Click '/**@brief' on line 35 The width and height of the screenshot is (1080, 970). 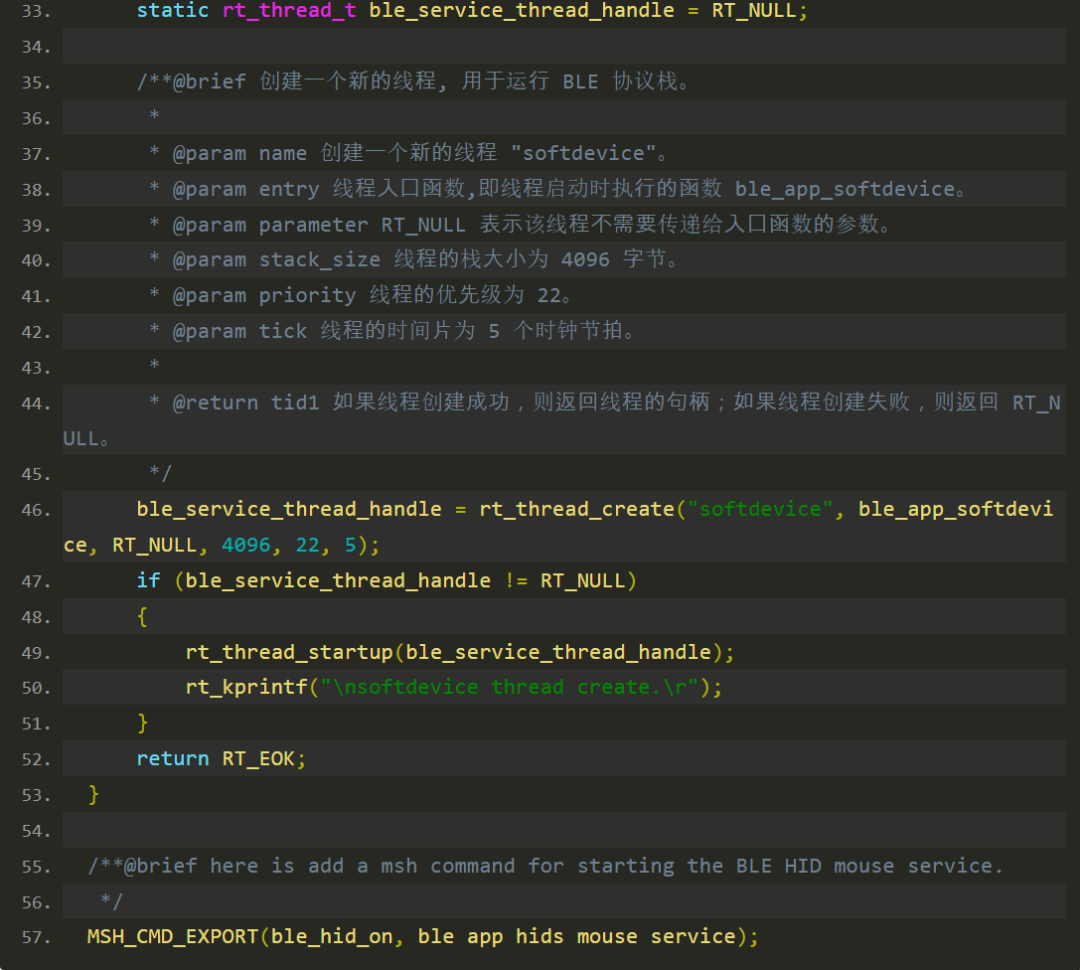(191, 82)
